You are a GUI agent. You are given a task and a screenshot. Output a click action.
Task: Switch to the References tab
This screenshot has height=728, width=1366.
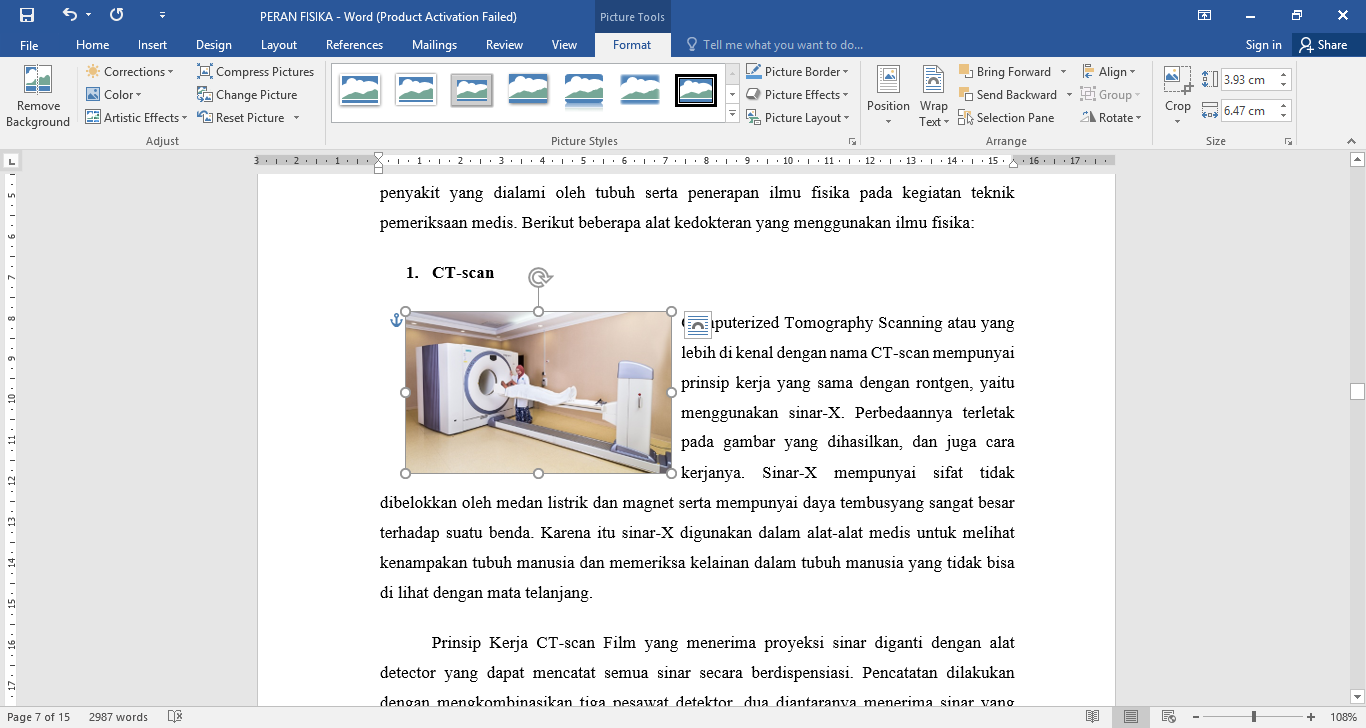pos(354,45)
